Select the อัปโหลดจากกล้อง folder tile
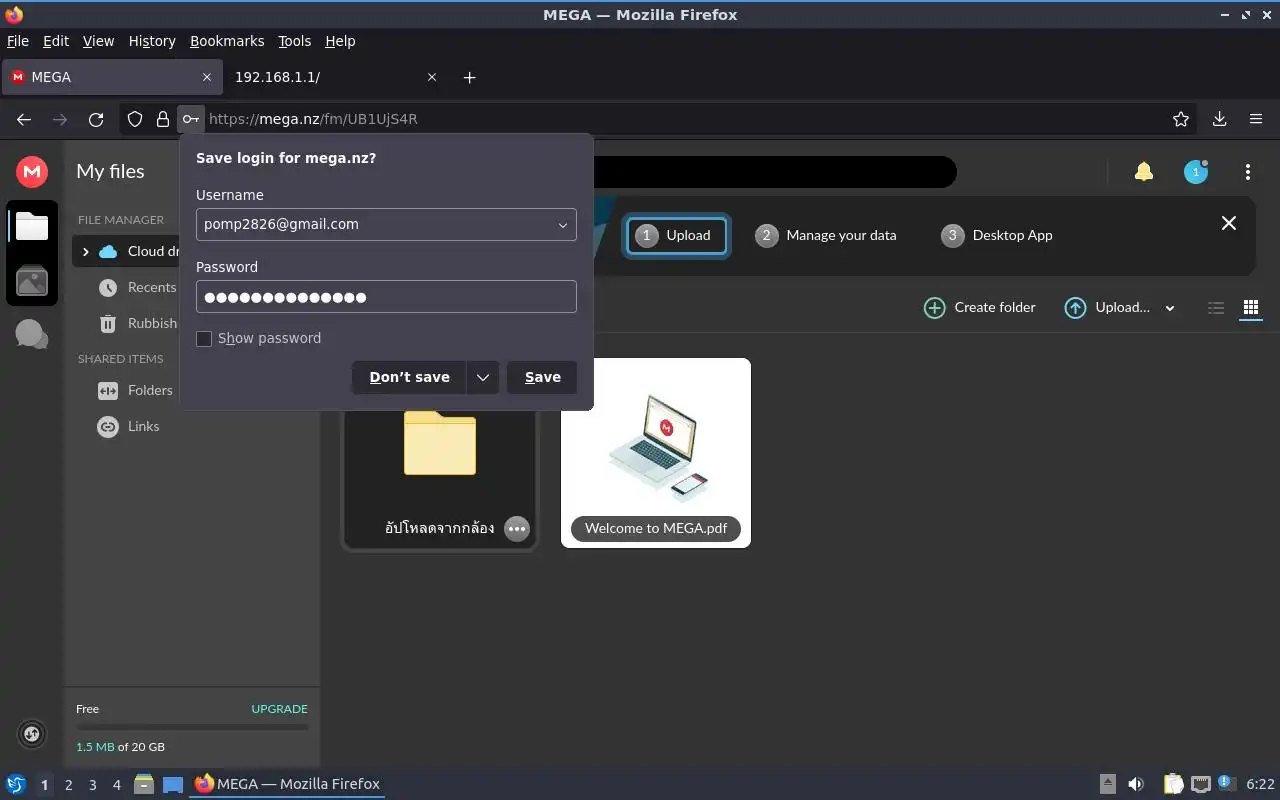This screenshot has height=800, width=1280. (x=440, y=453)
